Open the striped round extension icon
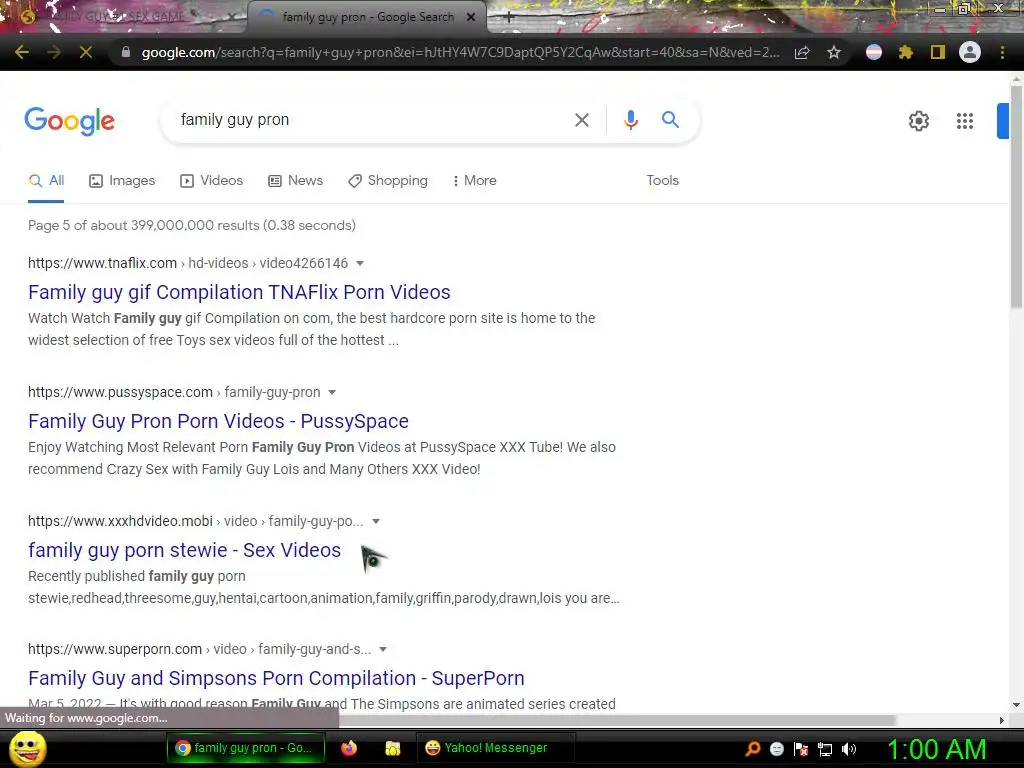This screenshot has height=768, width=1024. point(874,52)
